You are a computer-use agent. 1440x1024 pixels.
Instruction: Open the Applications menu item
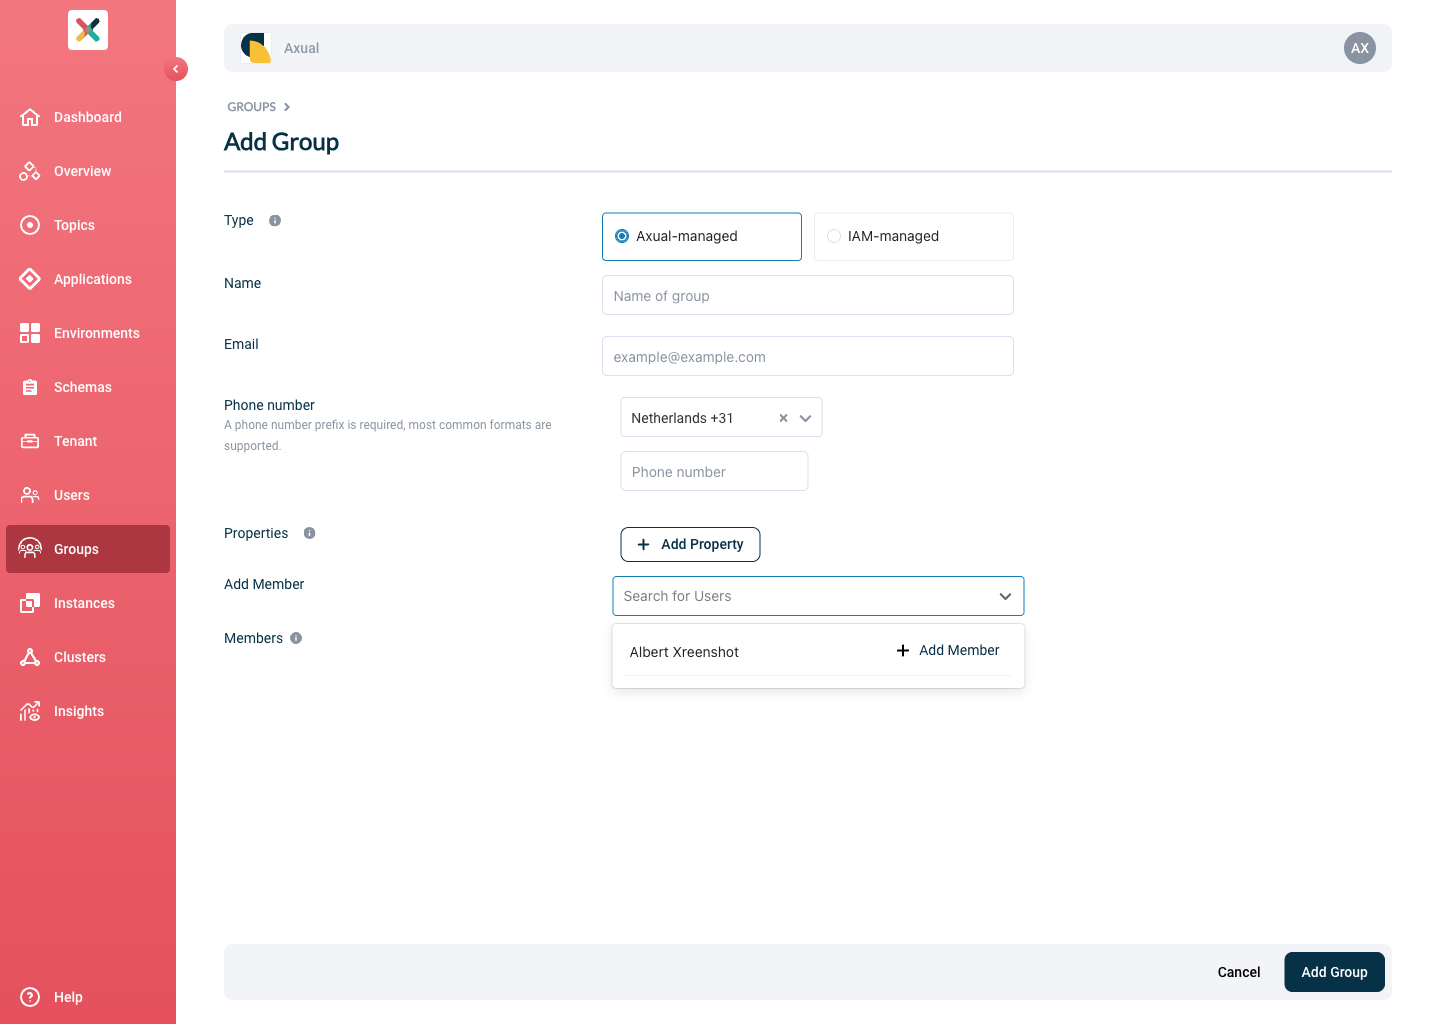88,279
